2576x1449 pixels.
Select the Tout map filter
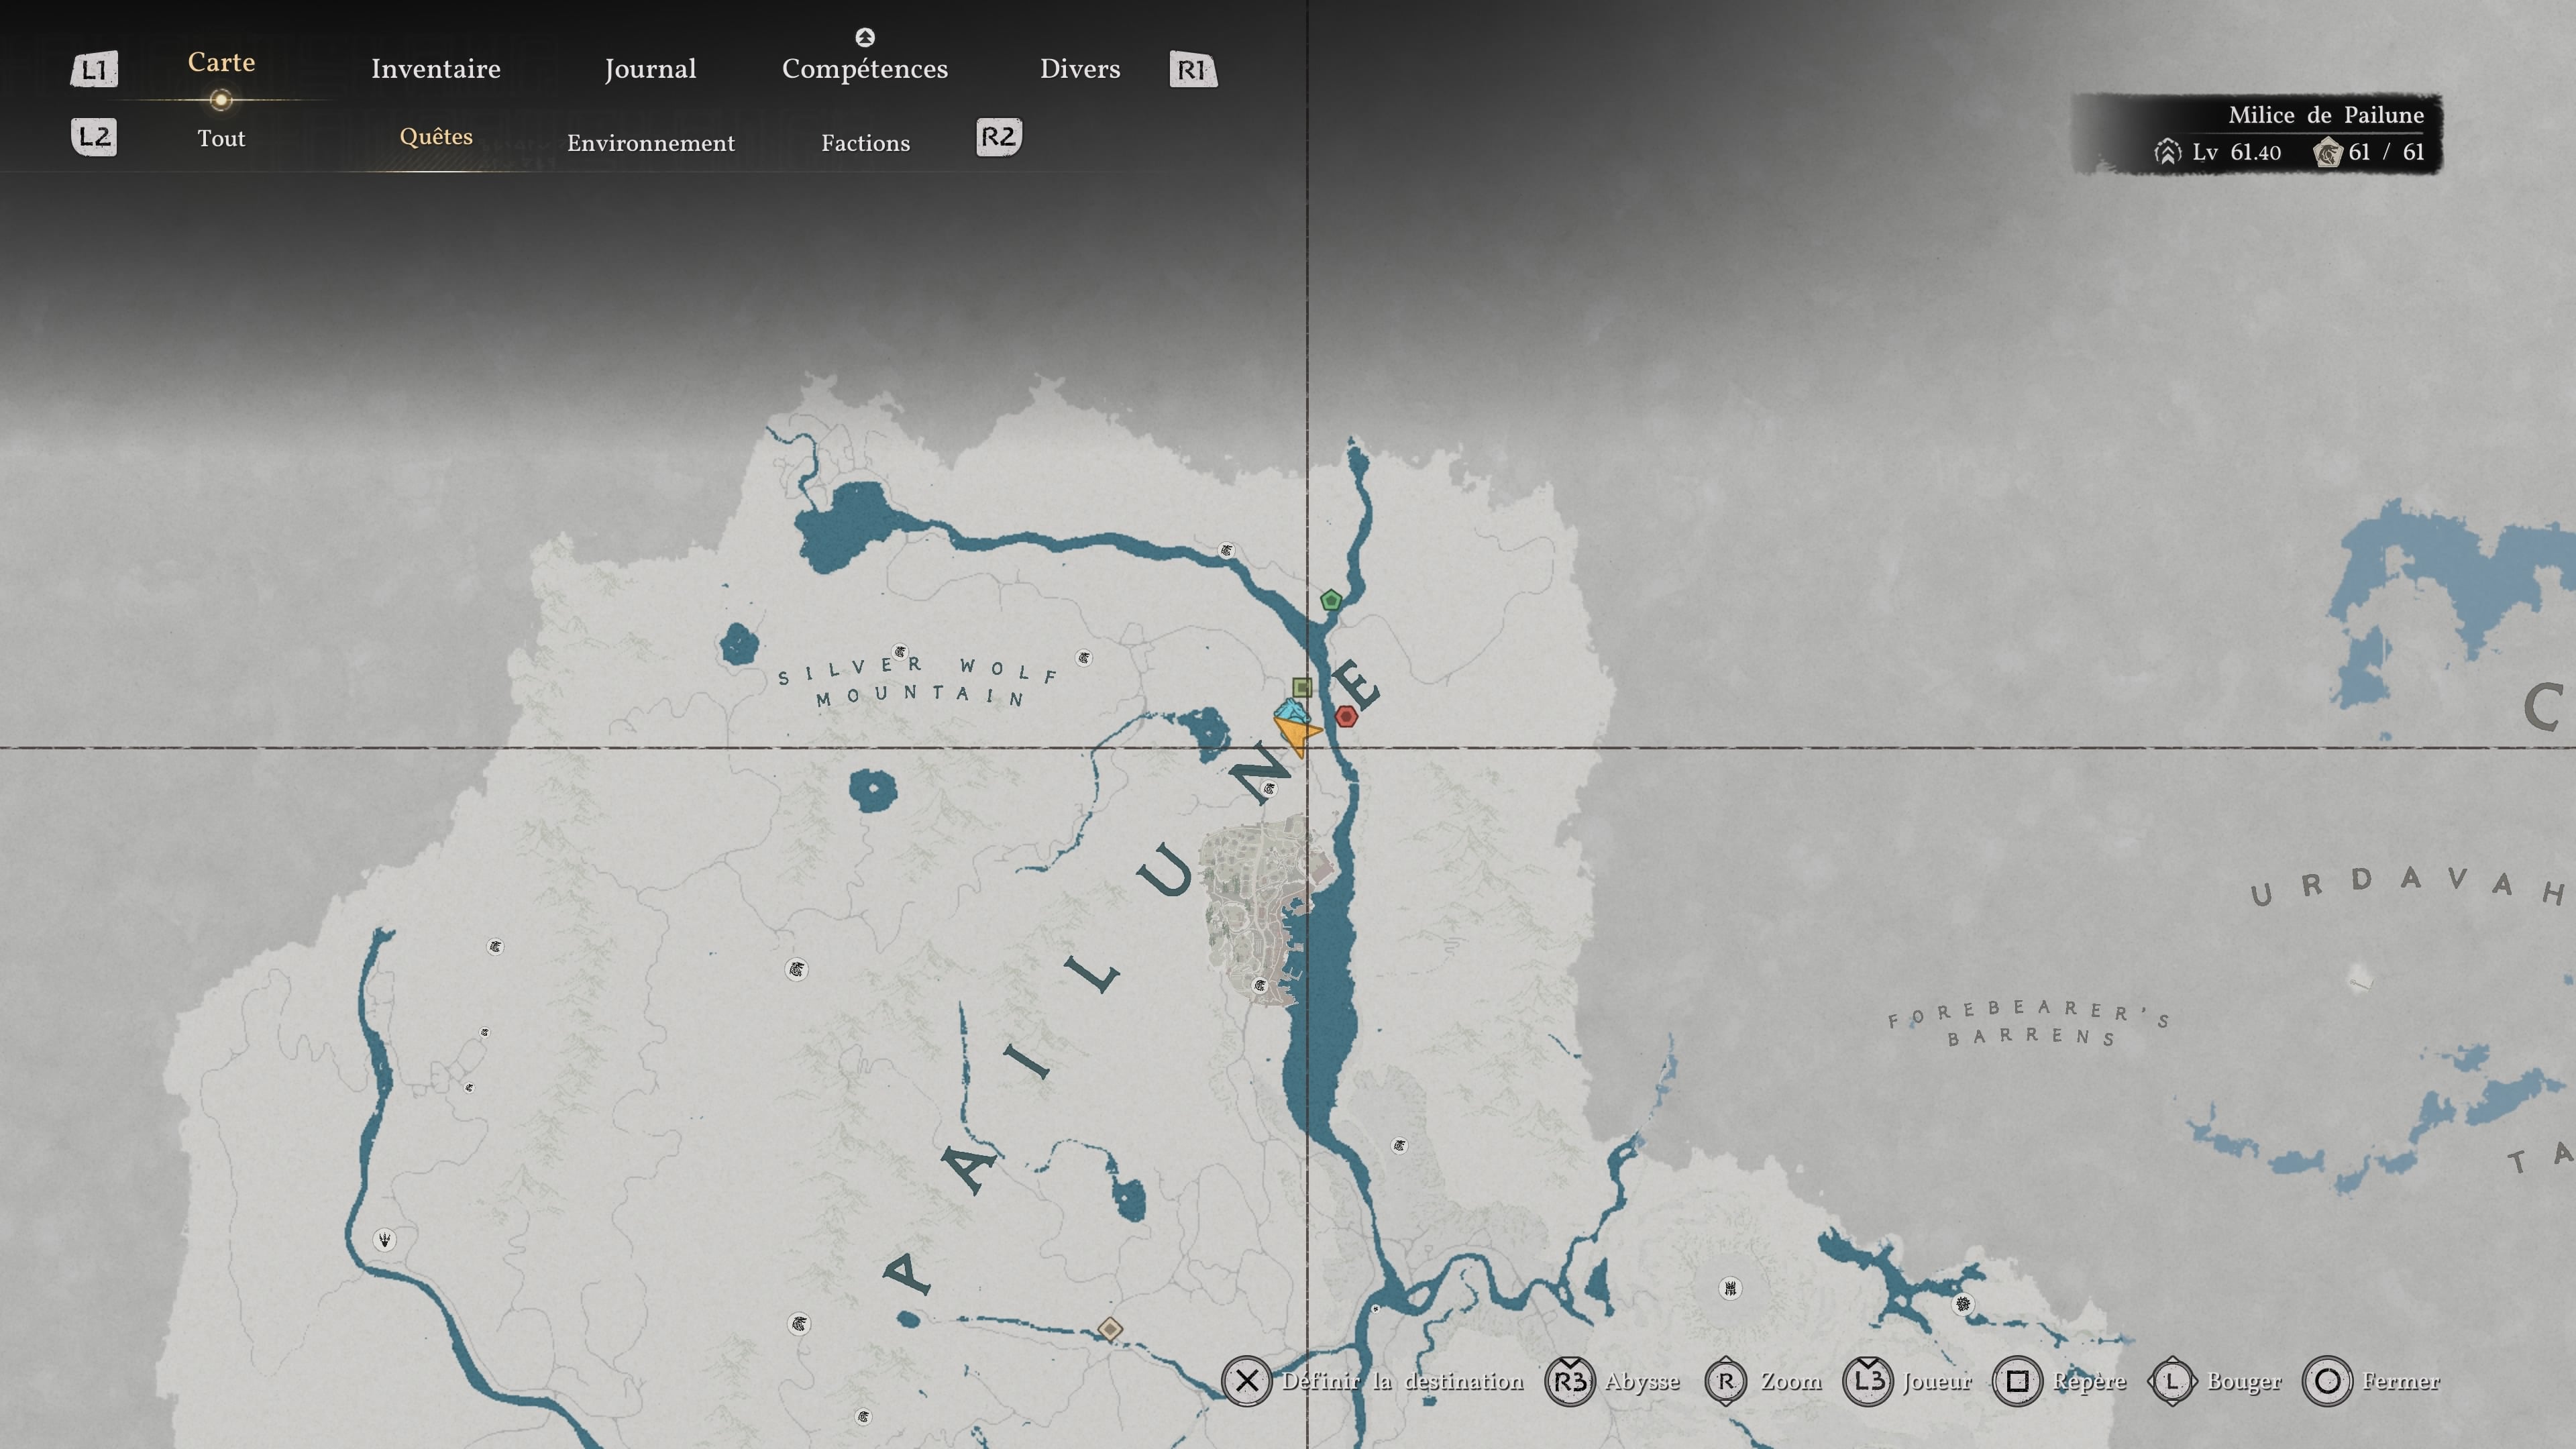[221, 138]
